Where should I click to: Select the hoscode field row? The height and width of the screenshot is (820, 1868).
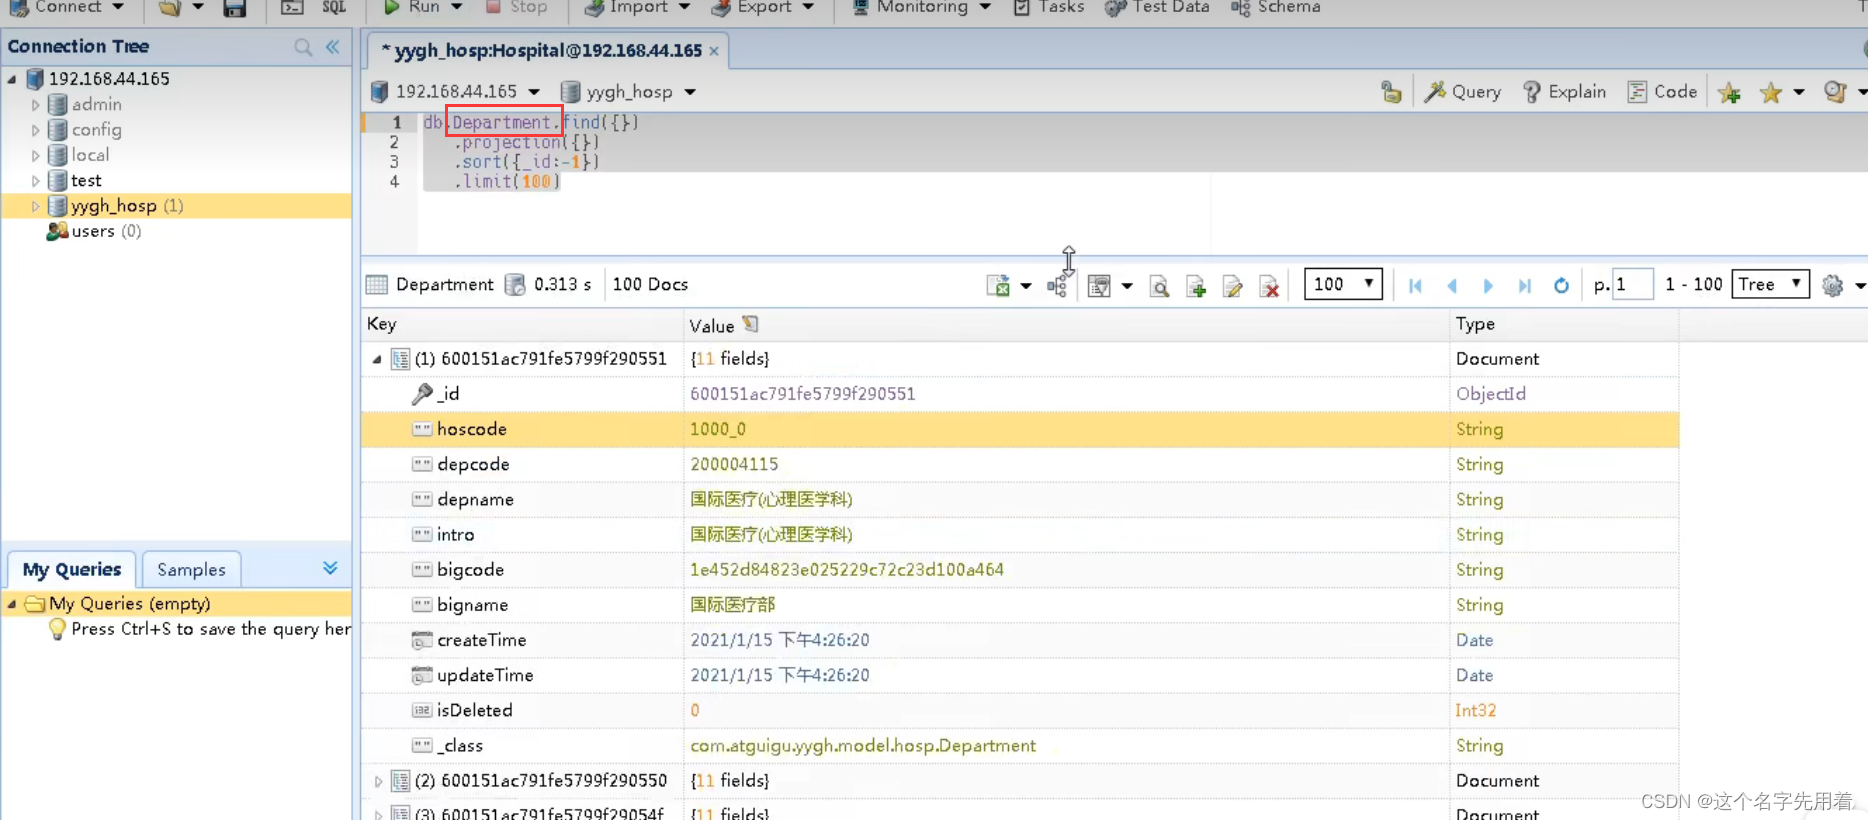[1020, 429]
